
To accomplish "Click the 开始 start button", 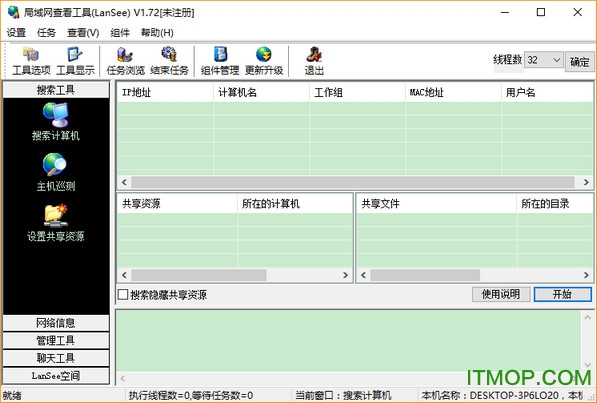I will tap(562, 294).
